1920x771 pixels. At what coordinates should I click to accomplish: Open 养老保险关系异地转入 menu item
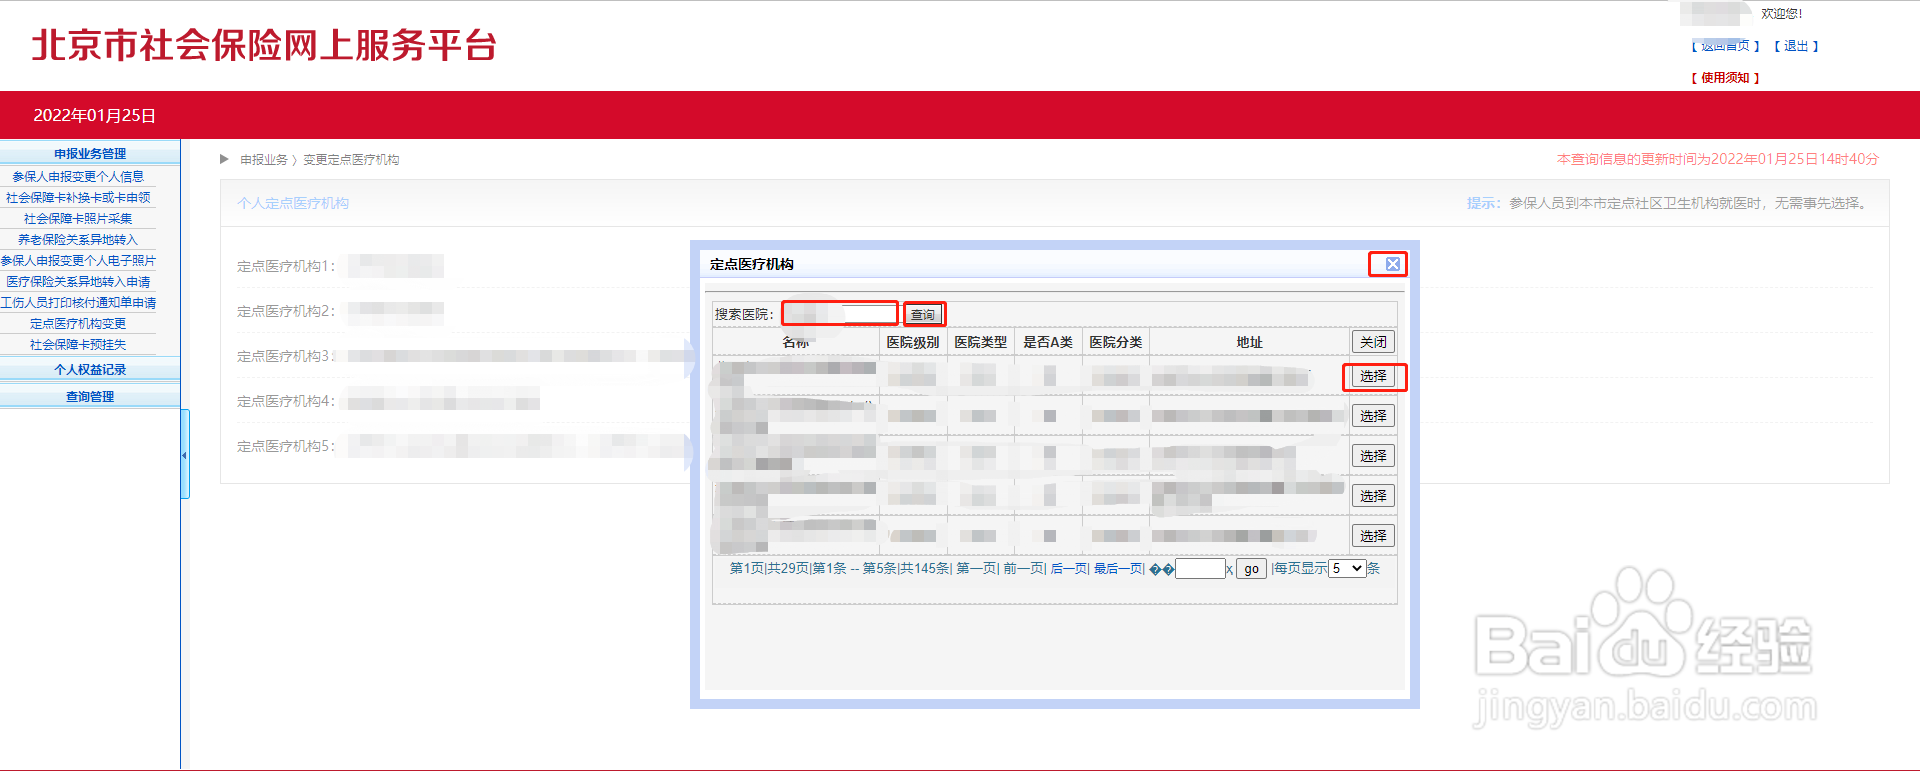click(x=78, y=239)
